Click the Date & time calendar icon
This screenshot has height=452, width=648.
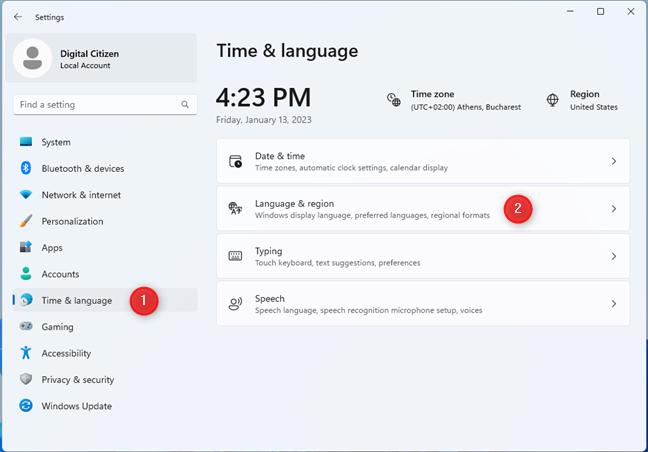point(236,161)
